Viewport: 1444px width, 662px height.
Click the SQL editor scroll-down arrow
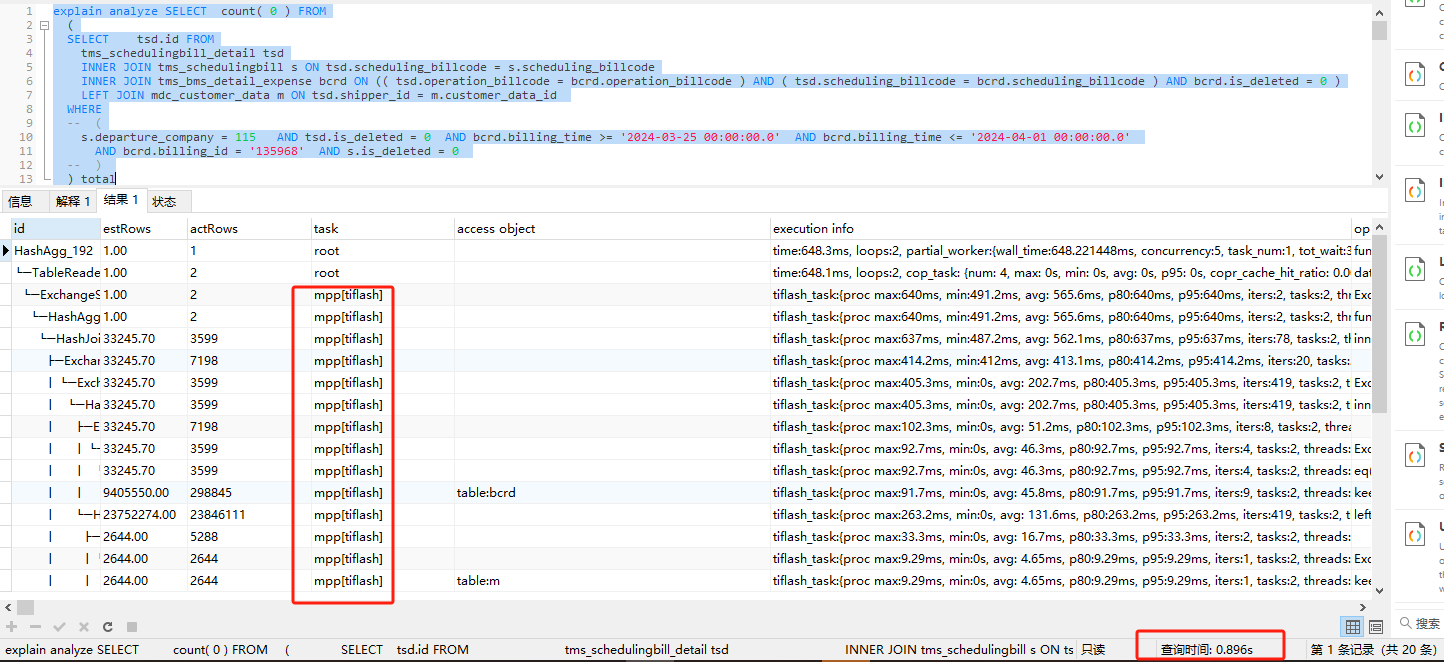(x=1379, y=176)
